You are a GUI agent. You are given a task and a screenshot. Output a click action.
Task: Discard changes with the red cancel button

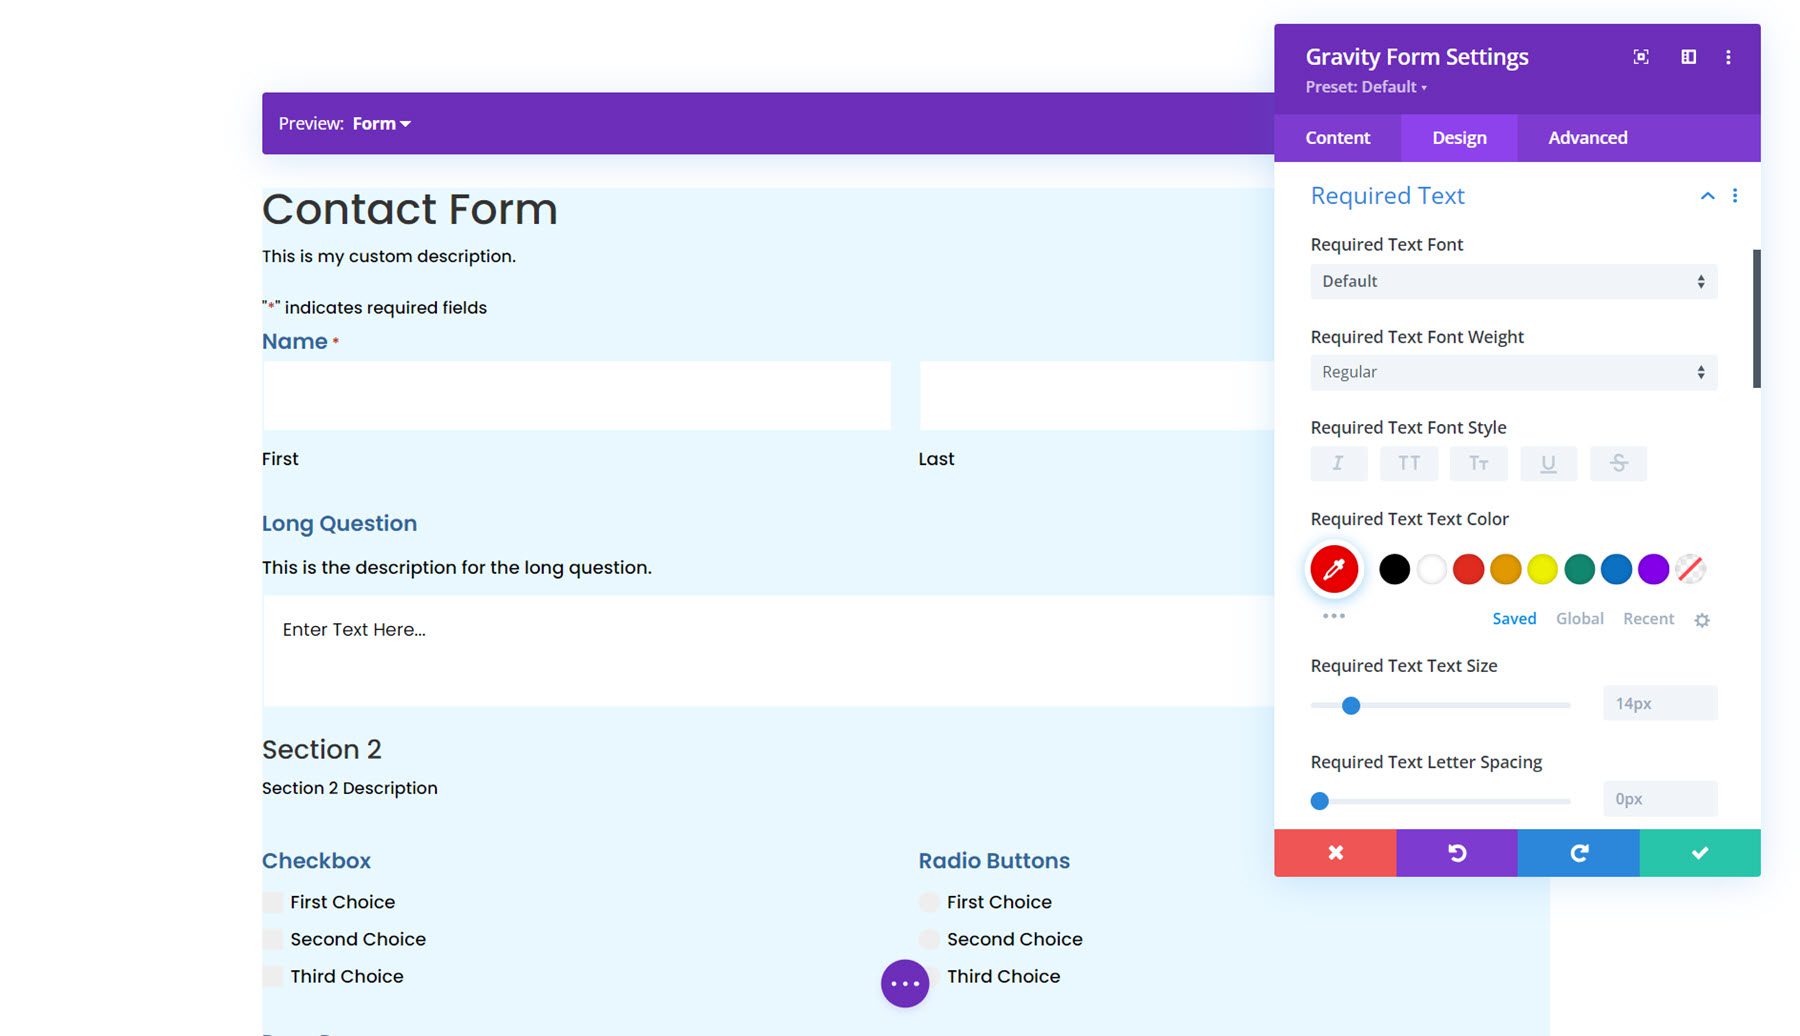1335,853
